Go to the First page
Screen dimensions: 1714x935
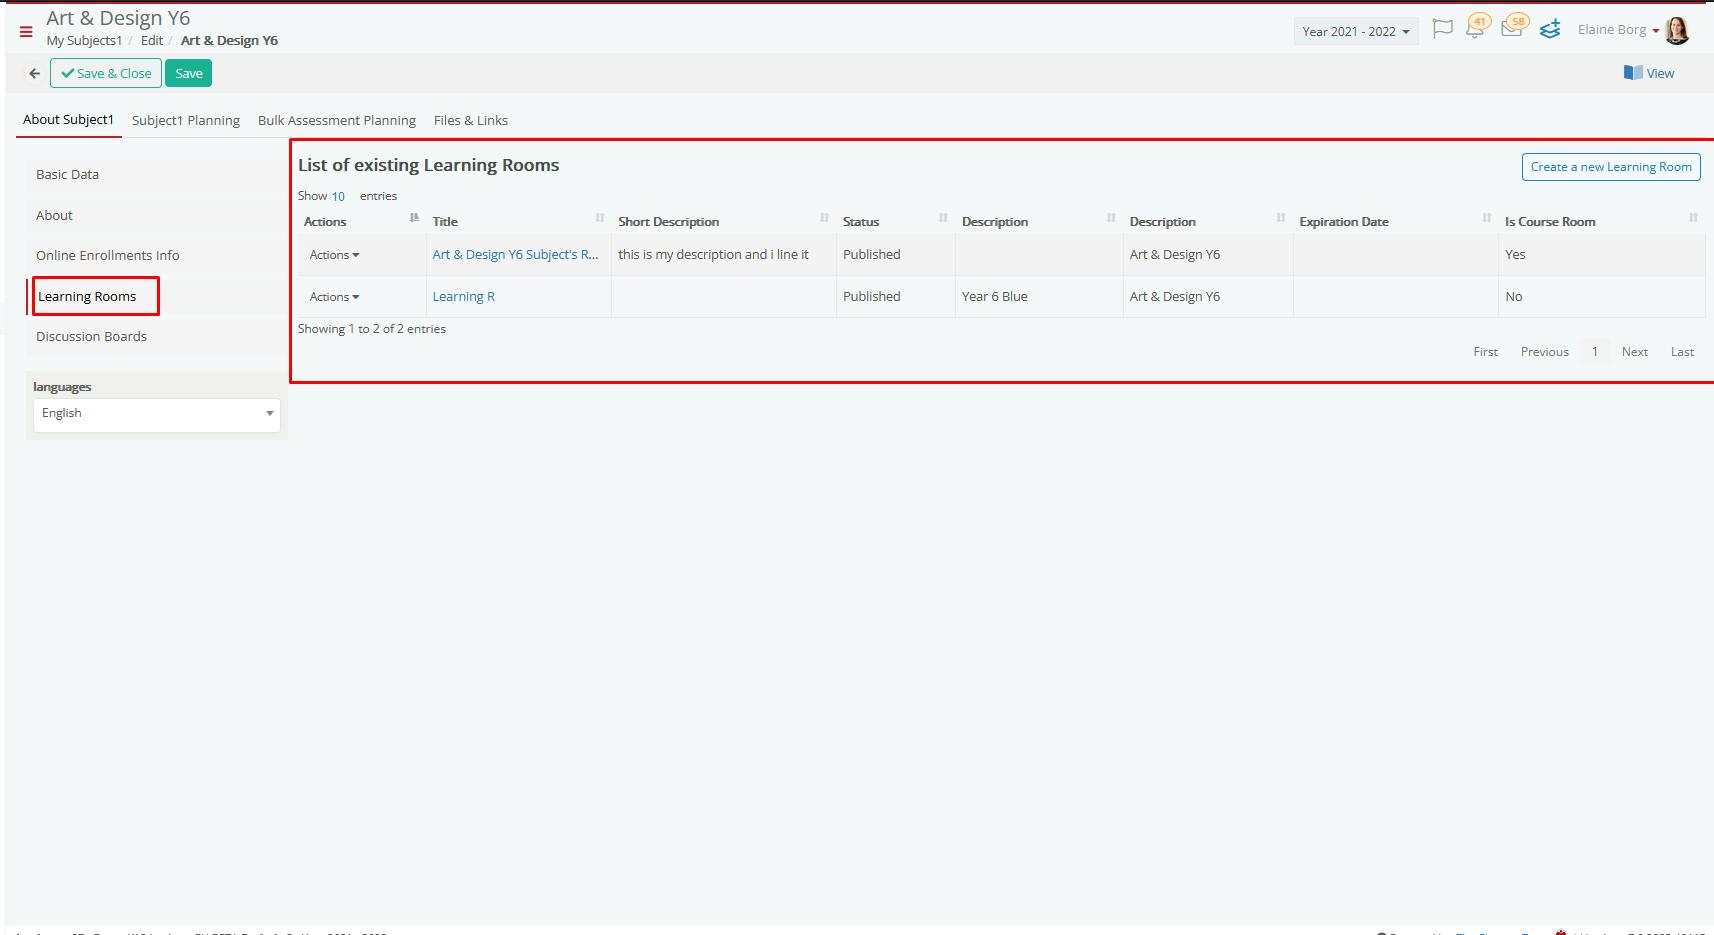1485,352
